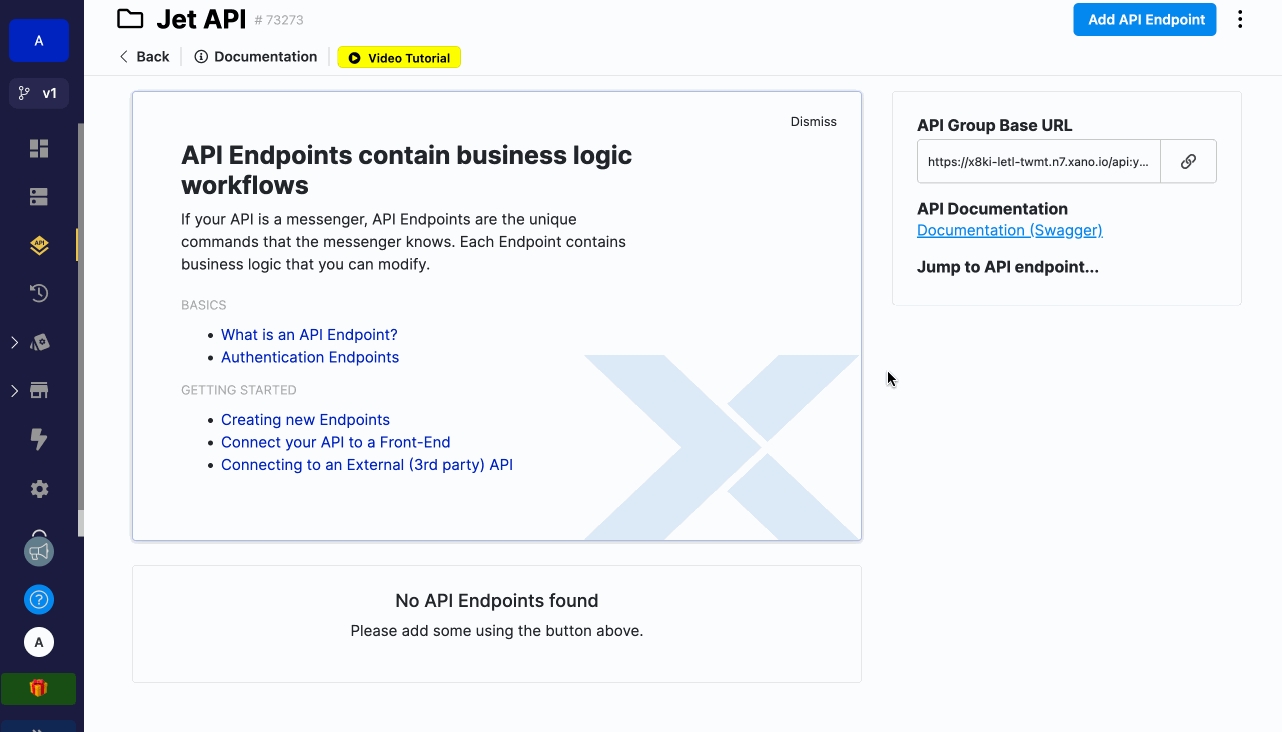Click the Add API Endpoint button
This screenshot has width=1282, height=732.
tap(1144, 20)
